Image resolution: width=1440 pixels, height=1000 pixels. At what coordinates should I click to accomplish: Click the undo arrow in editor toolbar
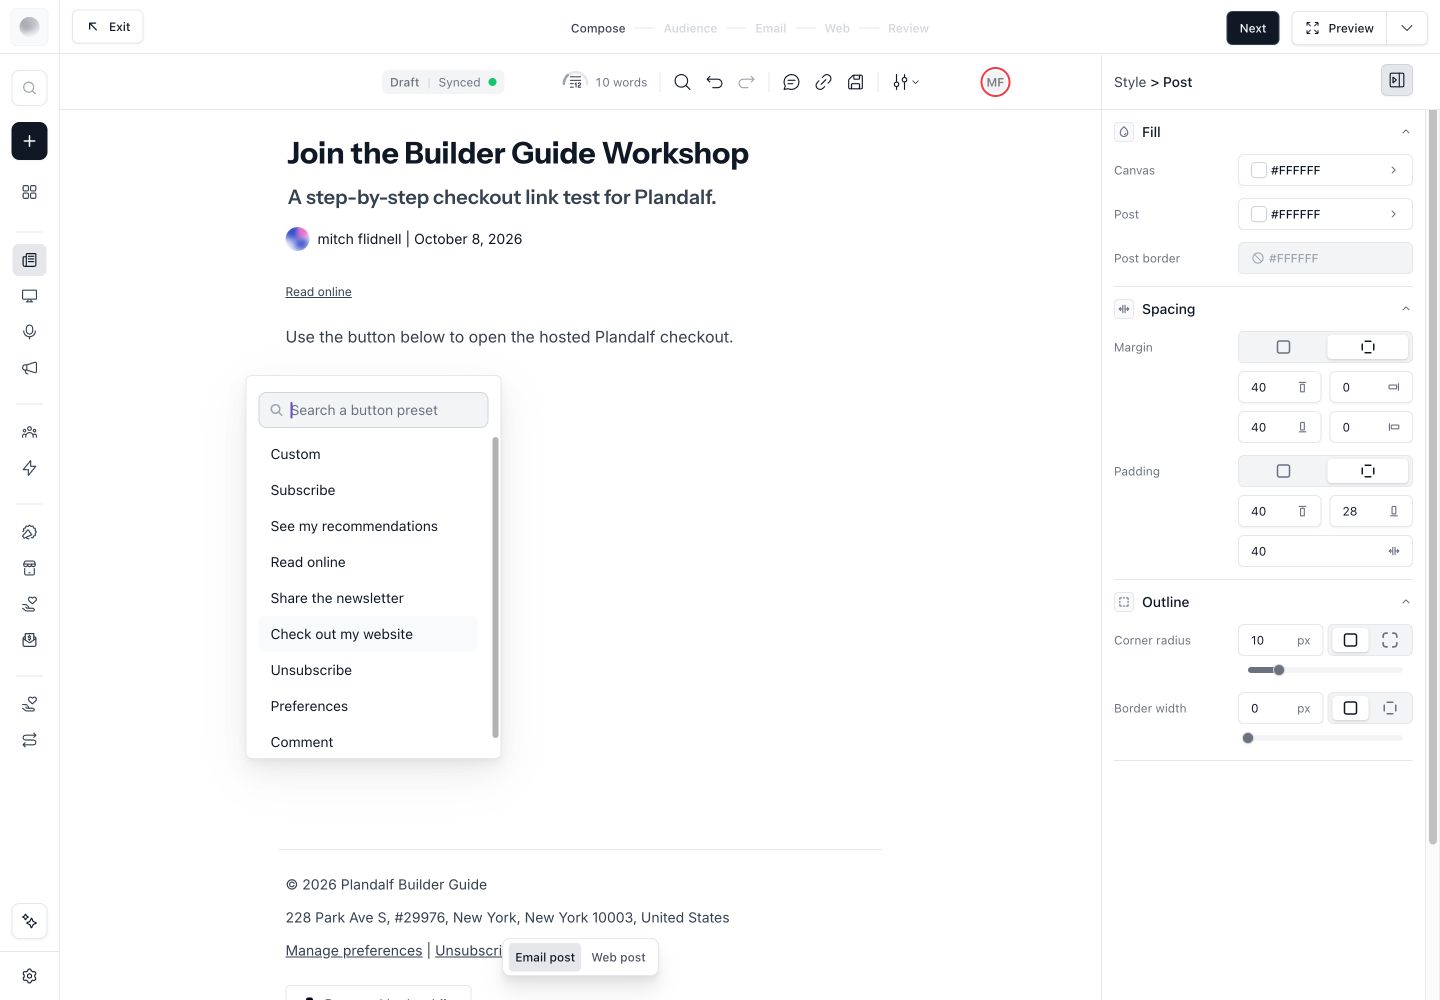pos(714,82)
